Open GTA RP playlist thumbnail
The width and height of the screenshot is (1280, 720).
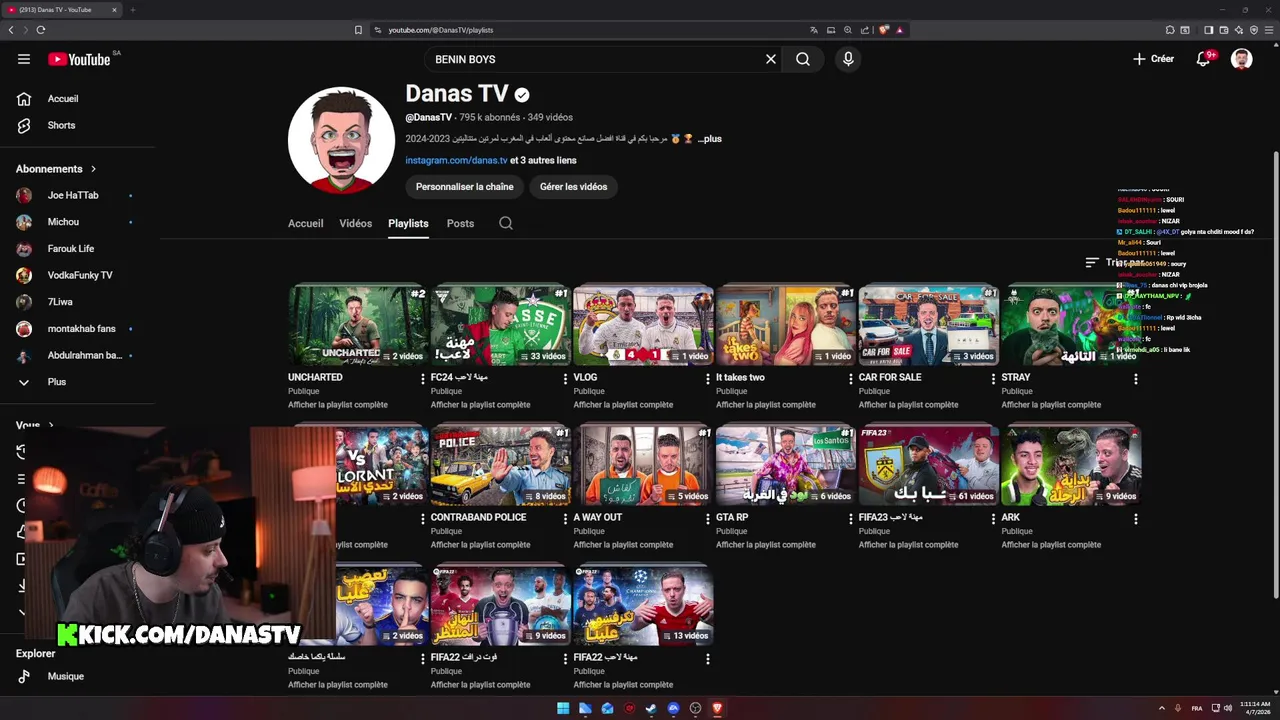(786, 465)
